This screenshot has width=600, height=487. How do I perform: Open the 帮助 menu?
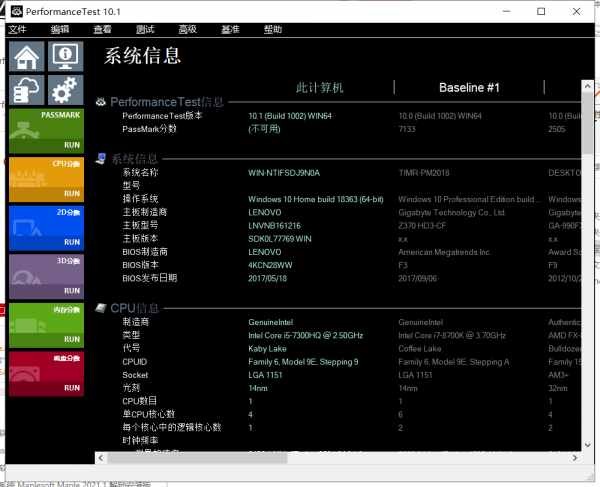pos(273,29)
